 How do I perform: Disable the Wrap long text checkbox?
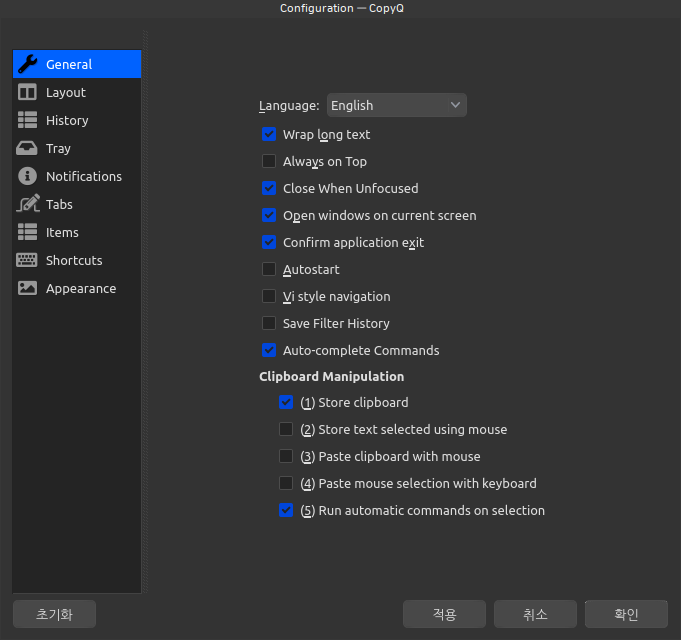pyautogui.click(x=269, y=134)
